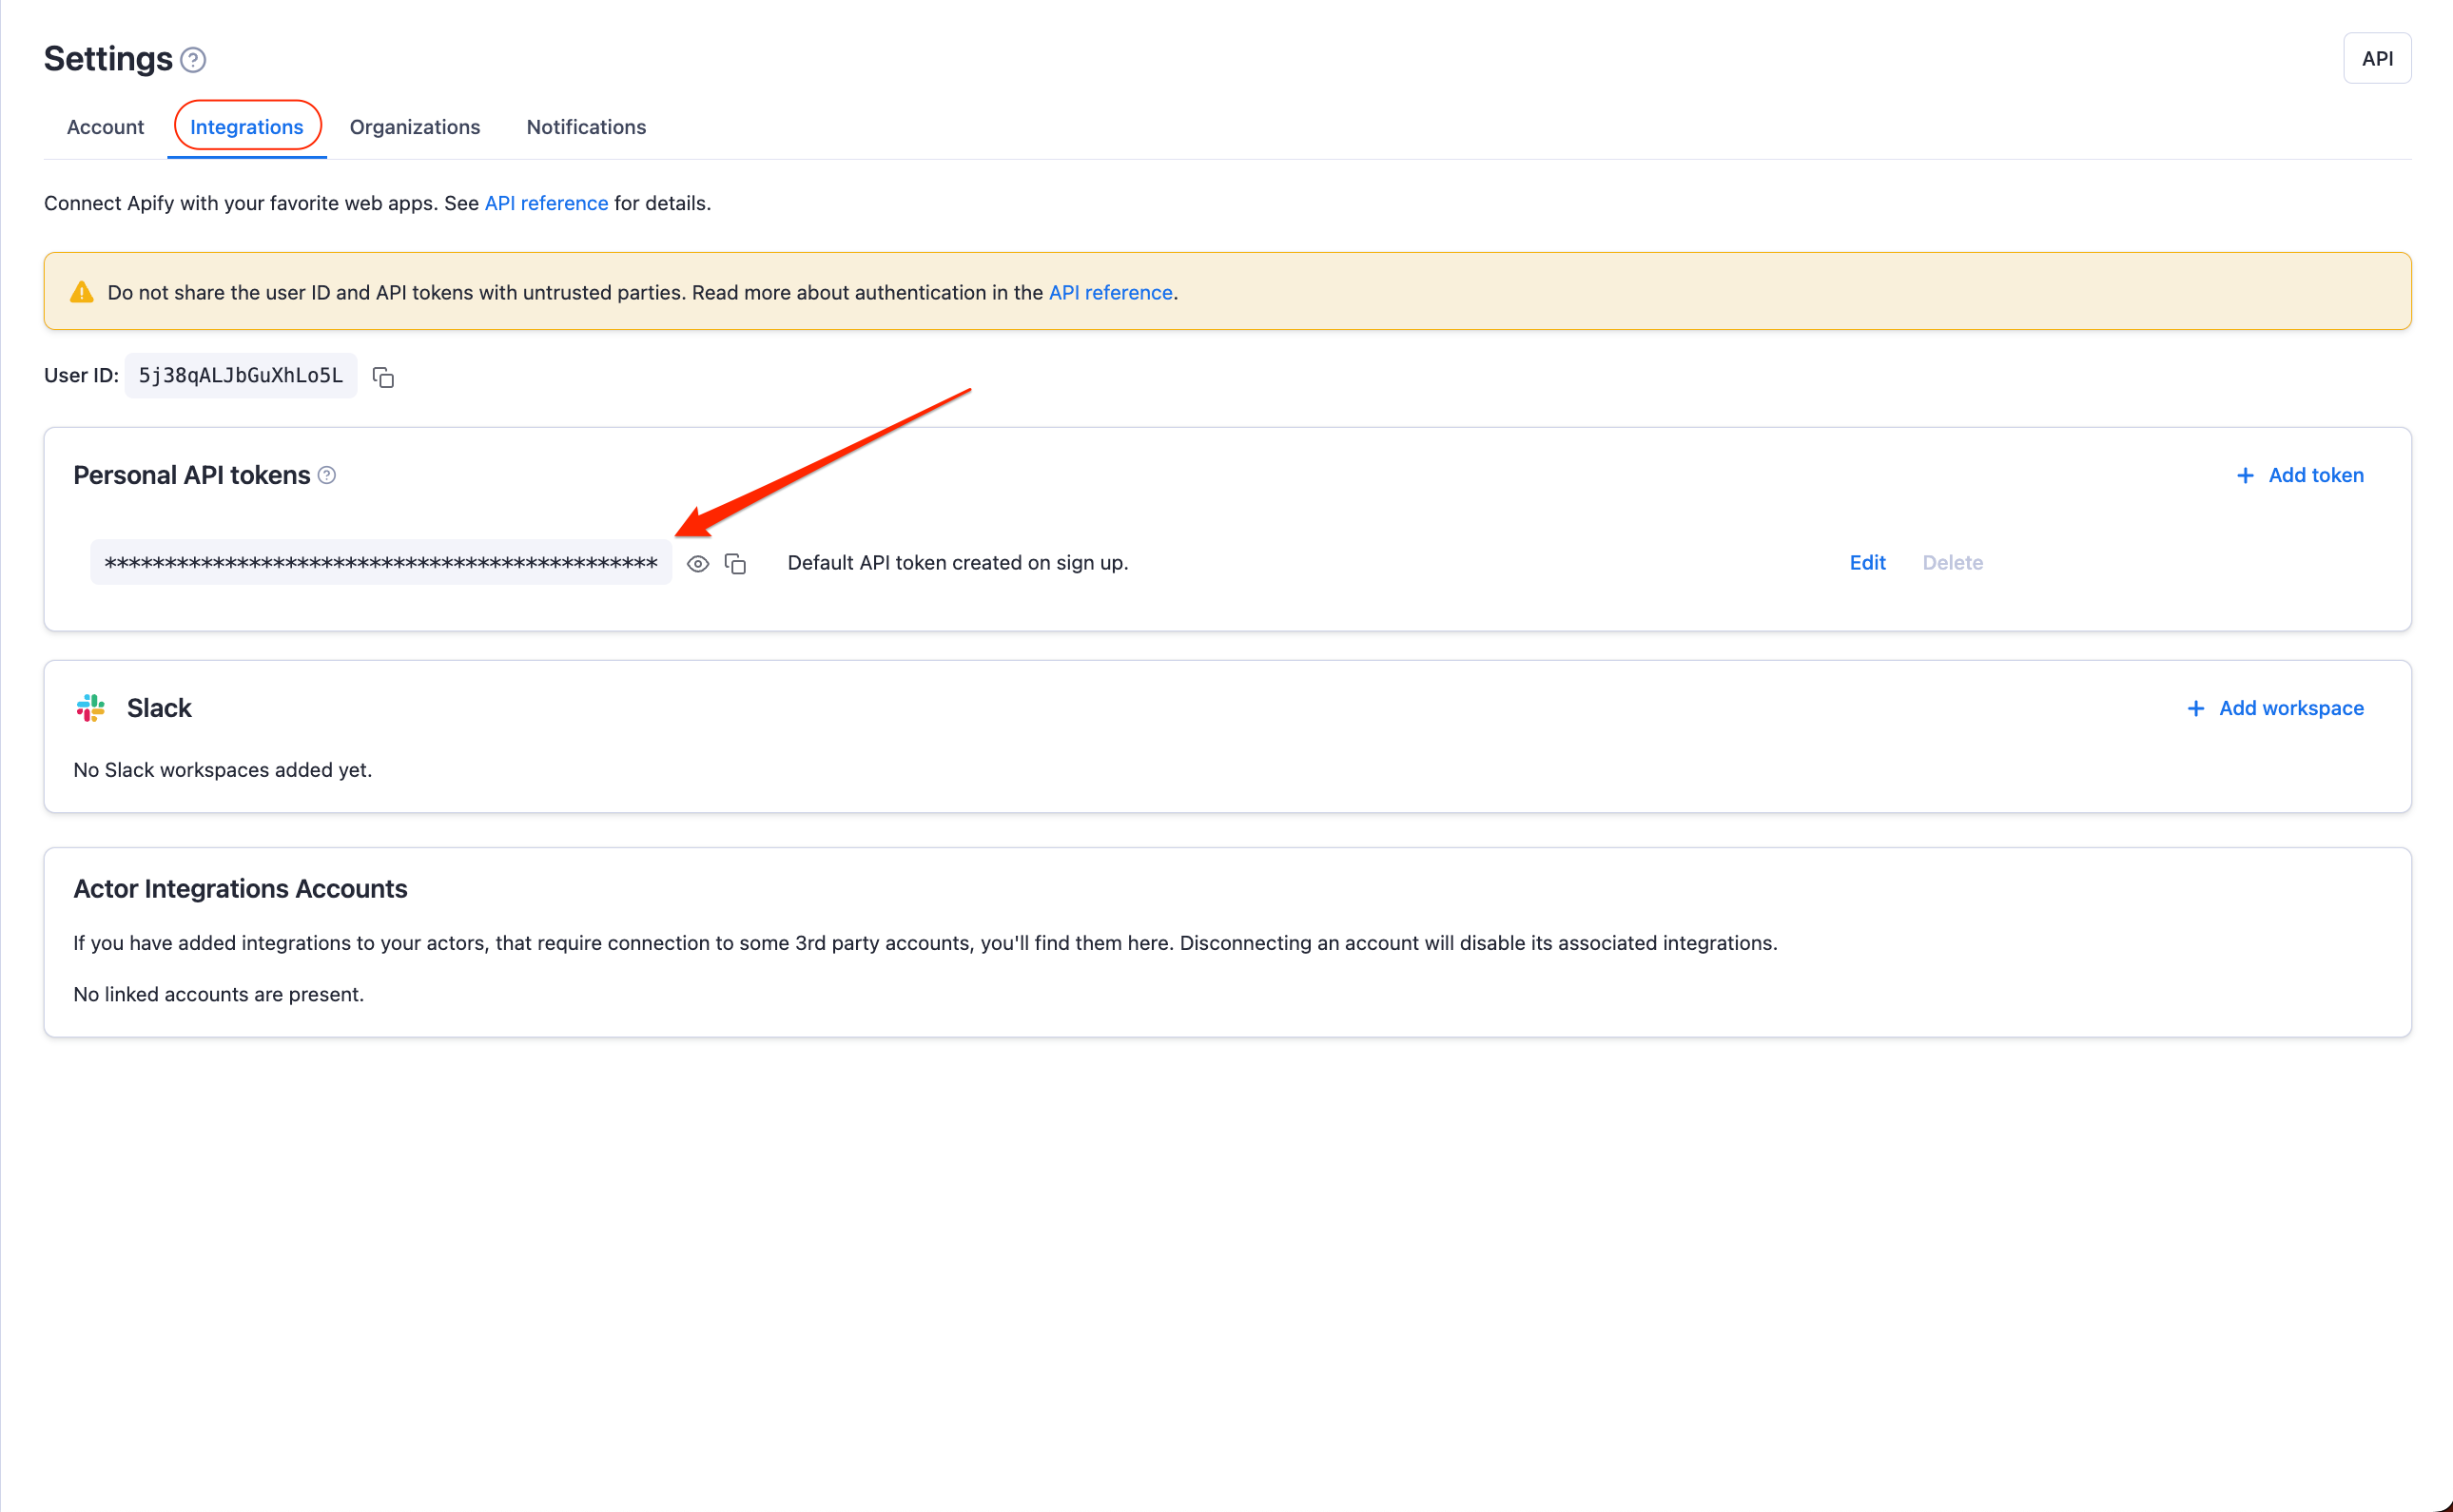The width and height of the screenshot is (2453, 1512).
Task: Go to the Notifications tab
Action: [x=586, y=127]
